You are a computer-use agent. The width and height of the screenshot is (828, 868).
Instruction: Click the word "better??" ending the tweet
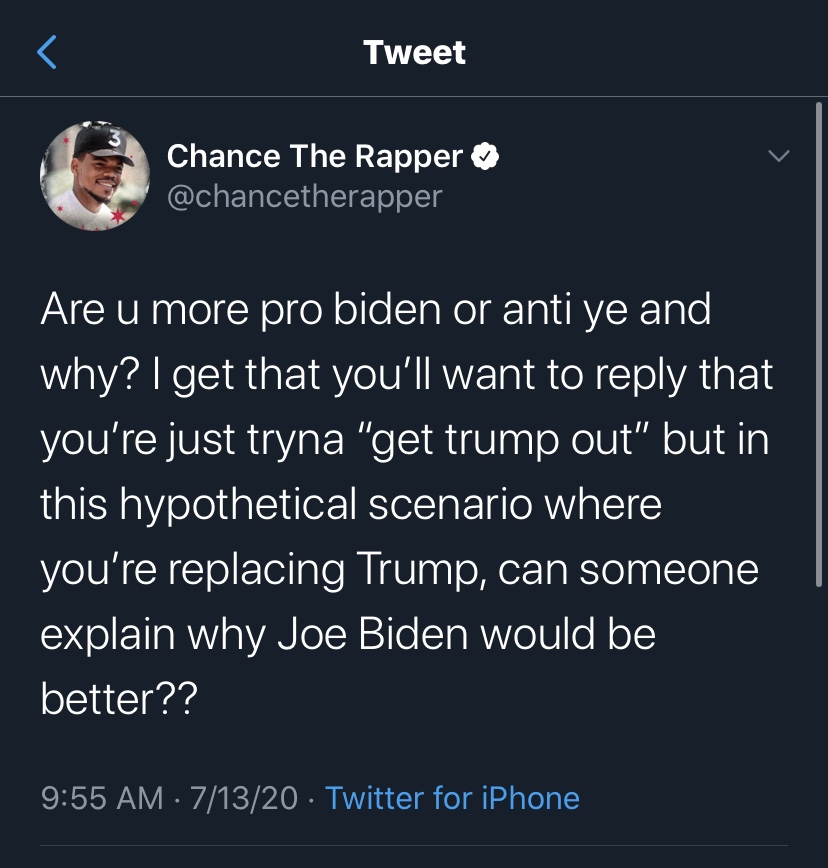tap(119, 699)
